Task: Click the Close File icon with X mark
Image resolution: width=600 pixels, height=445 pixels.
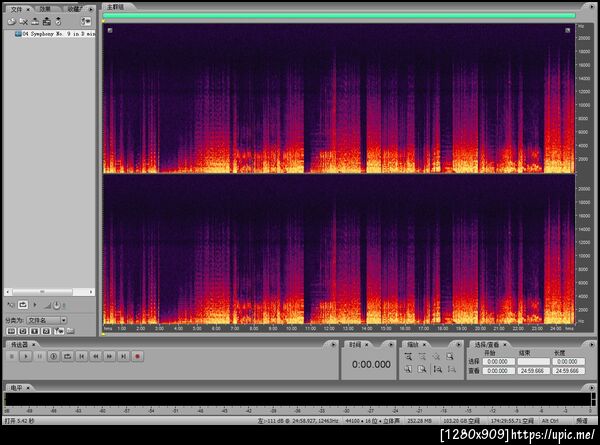Action: tap(23, 22)
